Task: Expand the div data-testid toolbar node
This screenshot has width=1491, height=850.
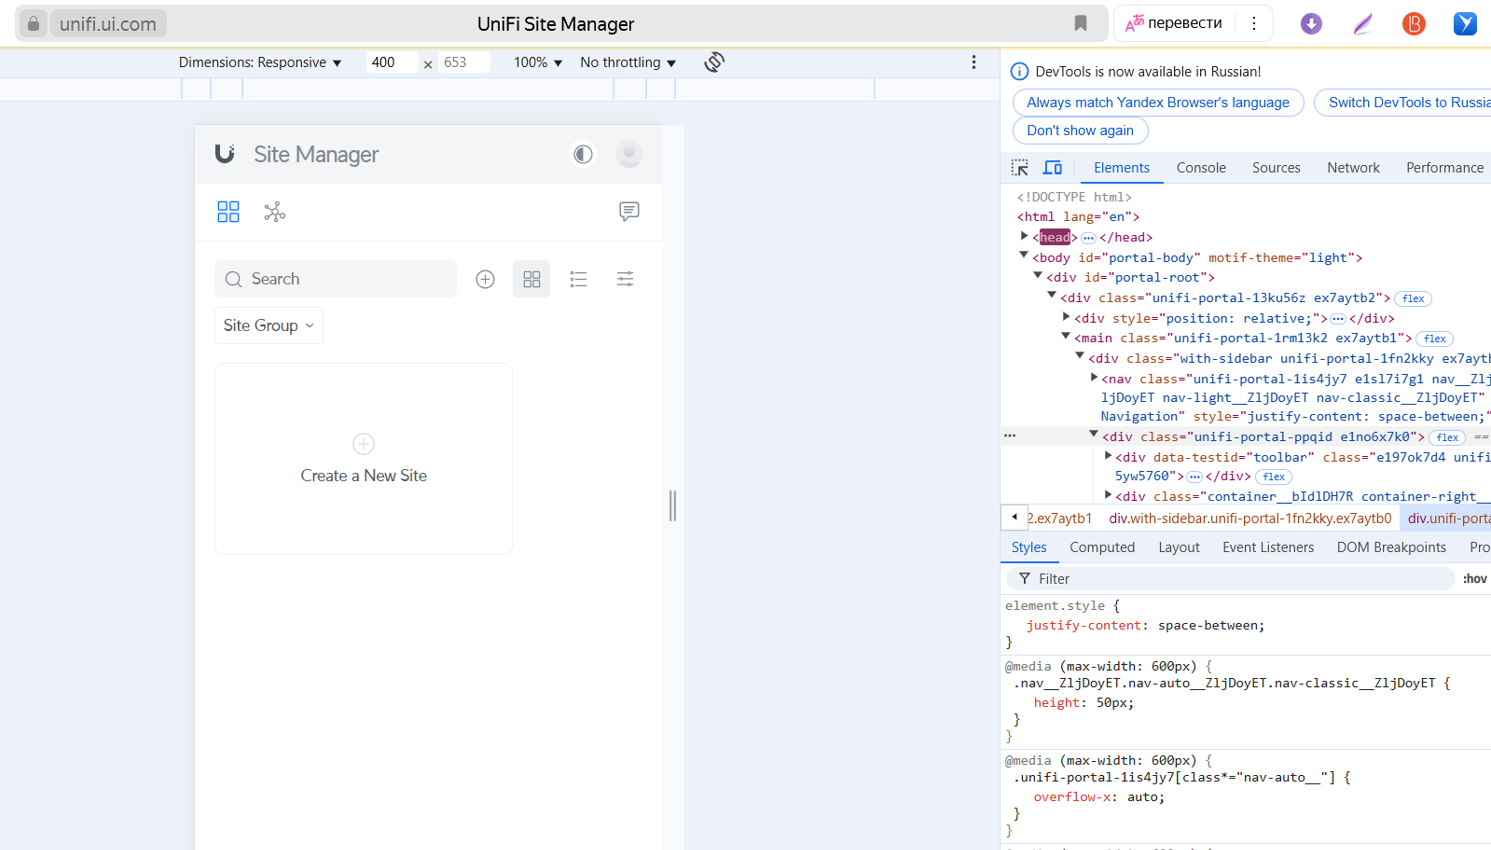Action: 1108,456
